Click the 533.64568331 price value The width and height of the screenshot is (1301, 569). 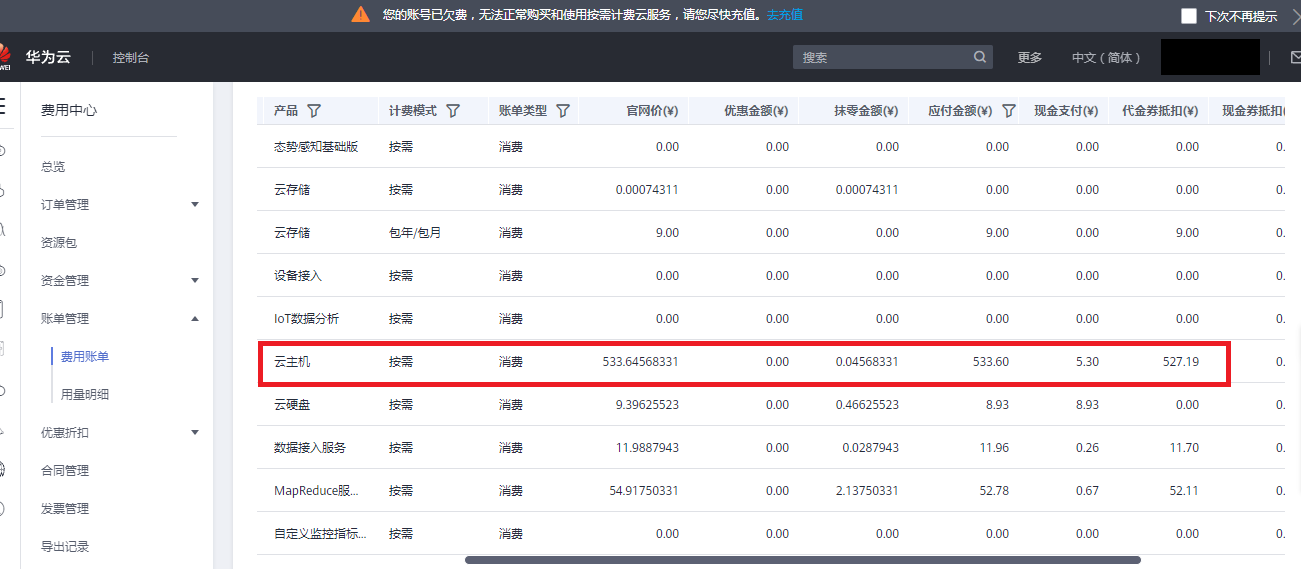[641, 362]
